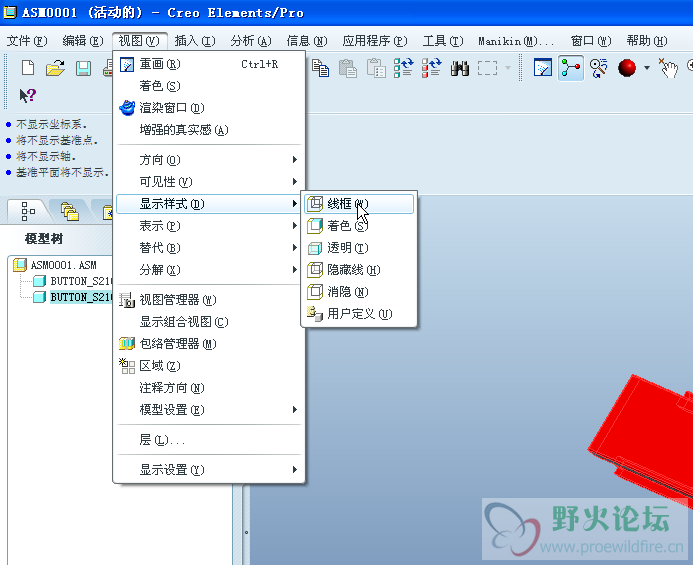Open the 分析(A) menu
693x565 pixels.
[251, 41]
